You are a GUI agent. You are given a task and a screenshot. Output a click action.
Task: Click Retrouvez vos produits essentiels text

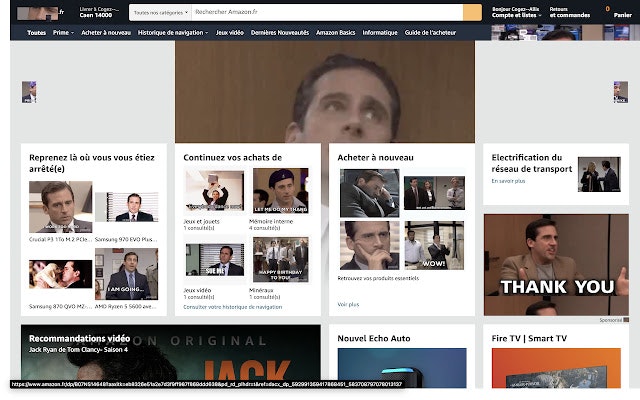click(378, 278)
